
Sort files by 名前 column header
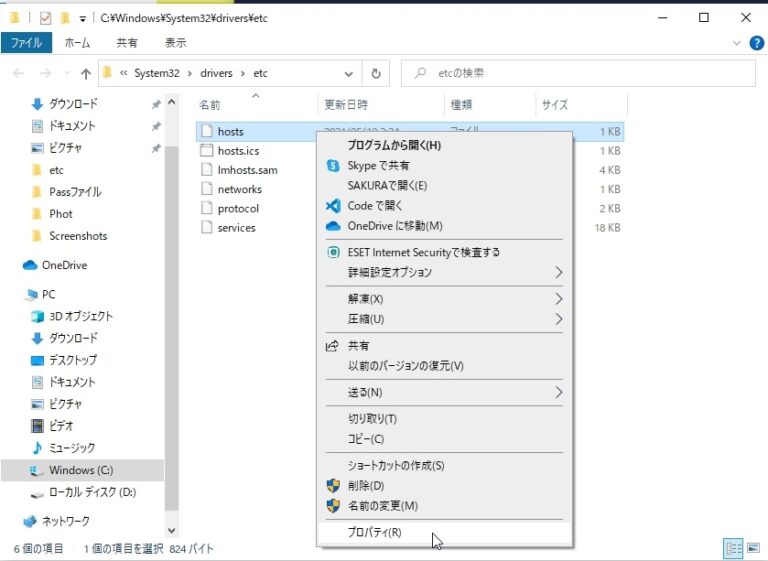(210, 104)
